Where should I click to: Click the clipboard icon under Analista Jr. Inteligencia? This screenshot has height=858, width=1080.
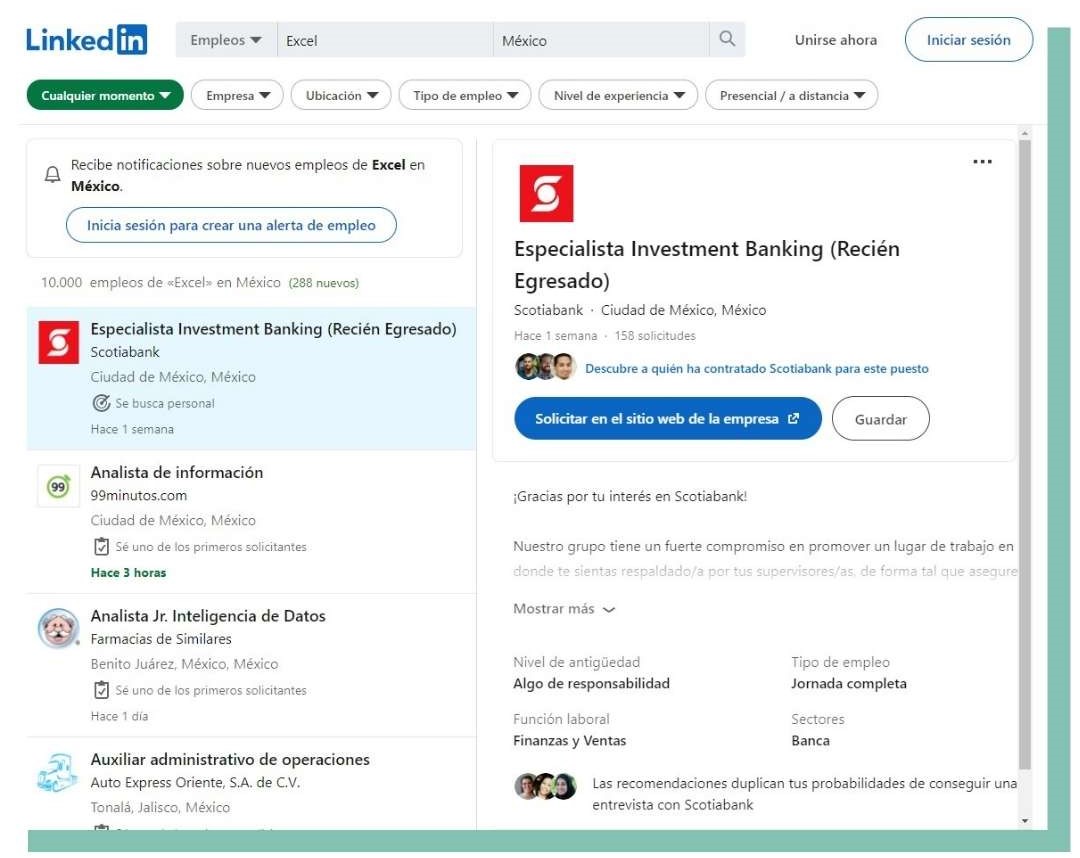(x=101, y=689)
